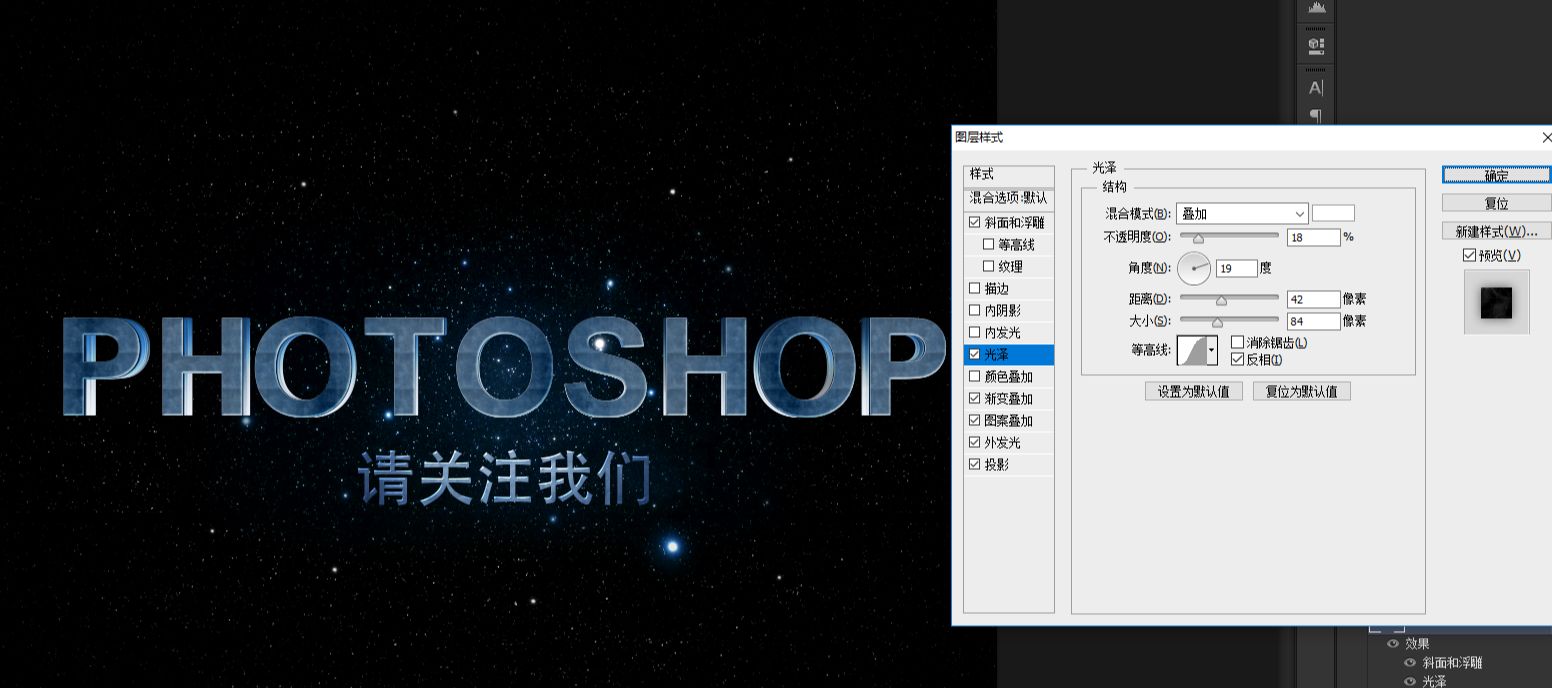Enable the 消除锯齿 checkbox
The width and height of the screenshot is (1552, 688).
pyautogui.click(x=1238, y=343)
